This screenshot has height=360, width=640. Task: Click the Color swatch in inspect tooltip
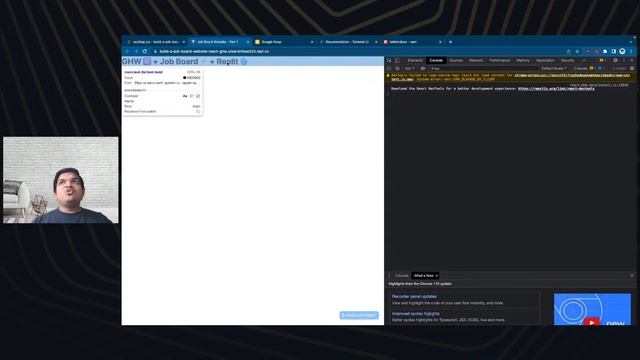tap(184, 78)
